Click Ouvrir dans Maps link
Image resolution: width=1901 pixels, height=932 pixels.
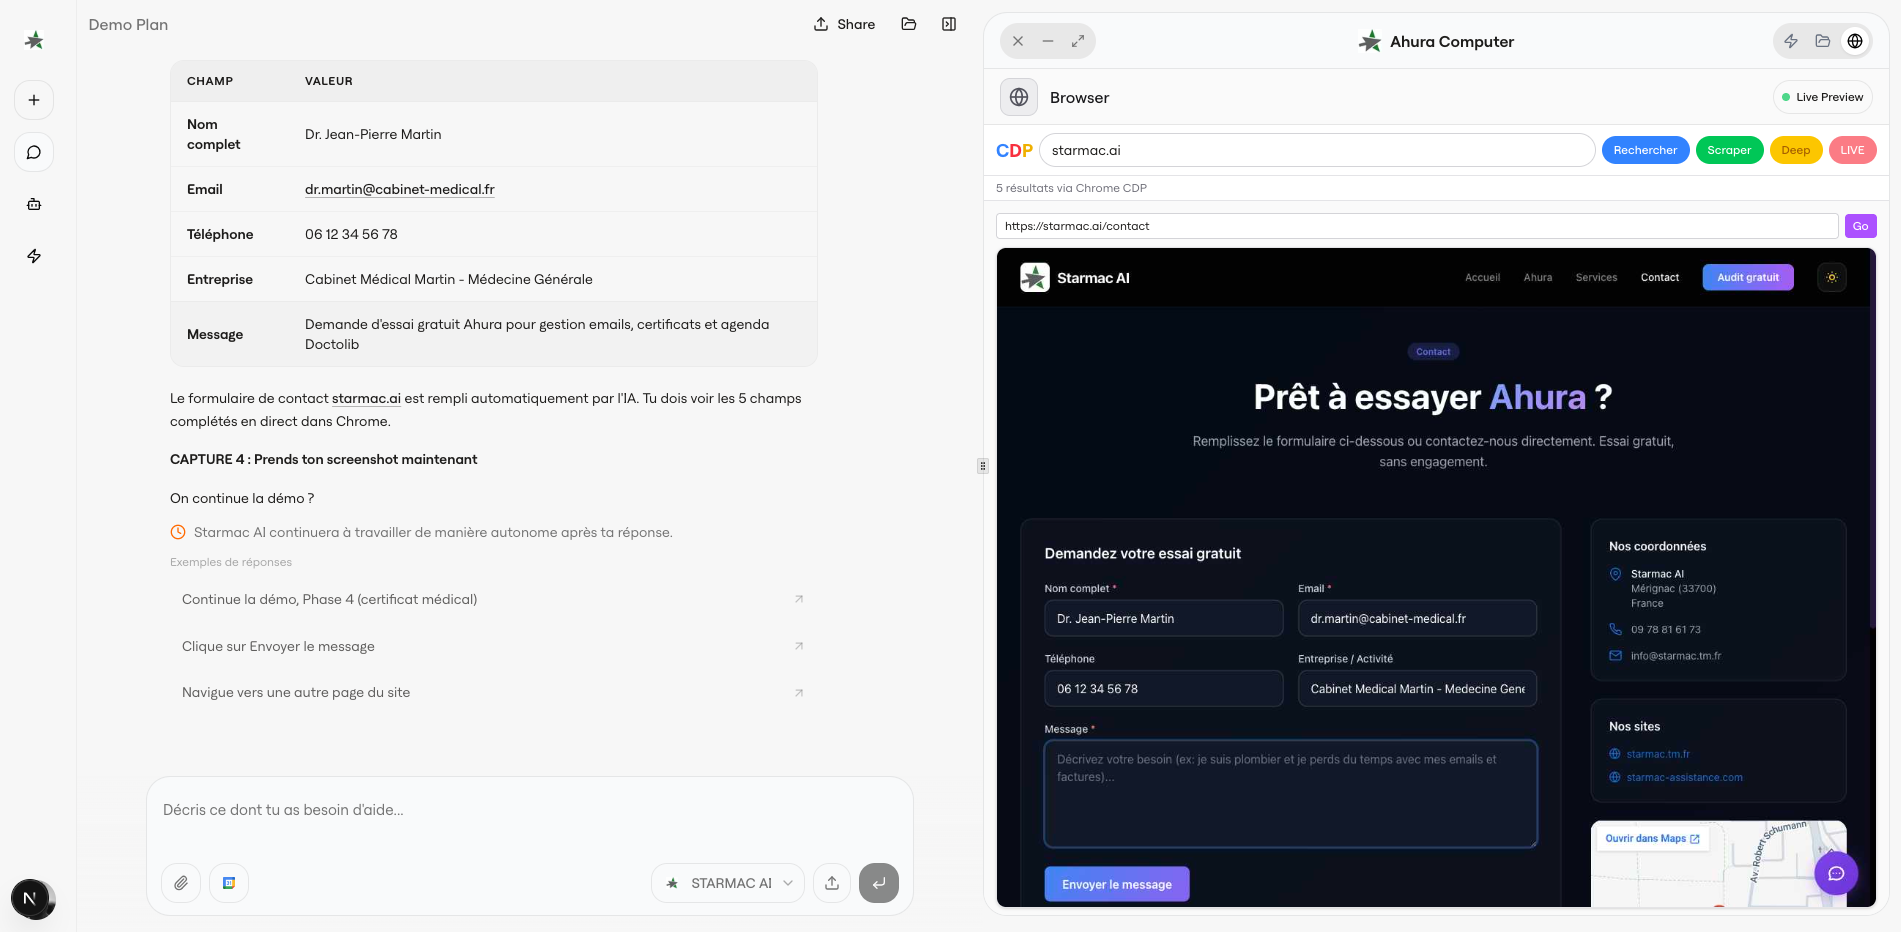[1652, 838]
